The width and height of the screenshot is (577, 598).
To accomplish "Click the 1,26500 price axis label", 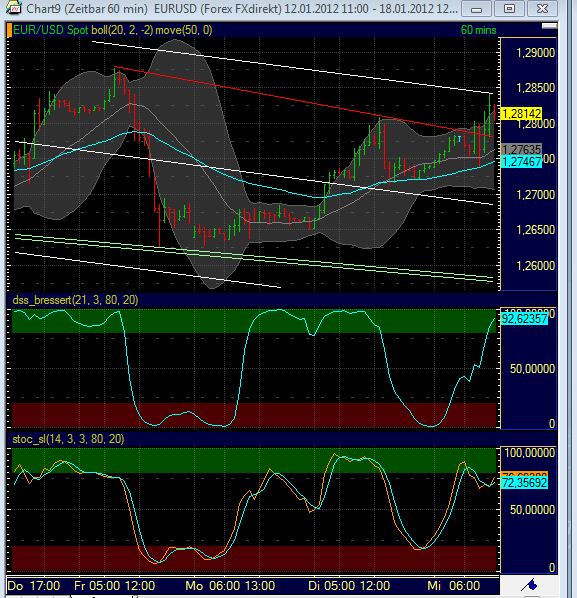I will 535,230.
